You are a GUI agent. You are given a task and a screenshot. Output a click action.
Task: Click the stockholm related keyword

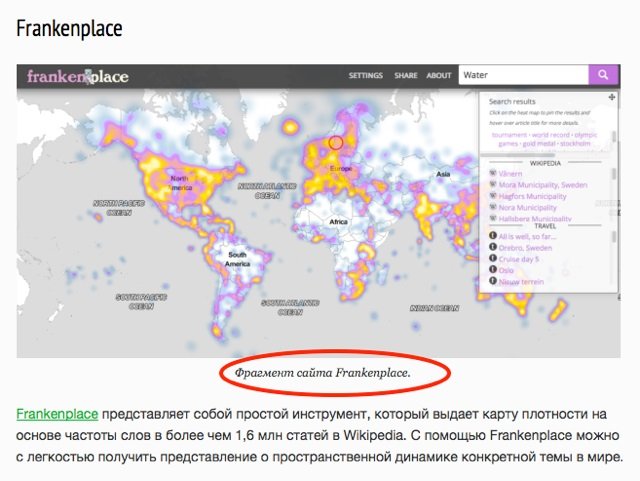pos(575,144)
